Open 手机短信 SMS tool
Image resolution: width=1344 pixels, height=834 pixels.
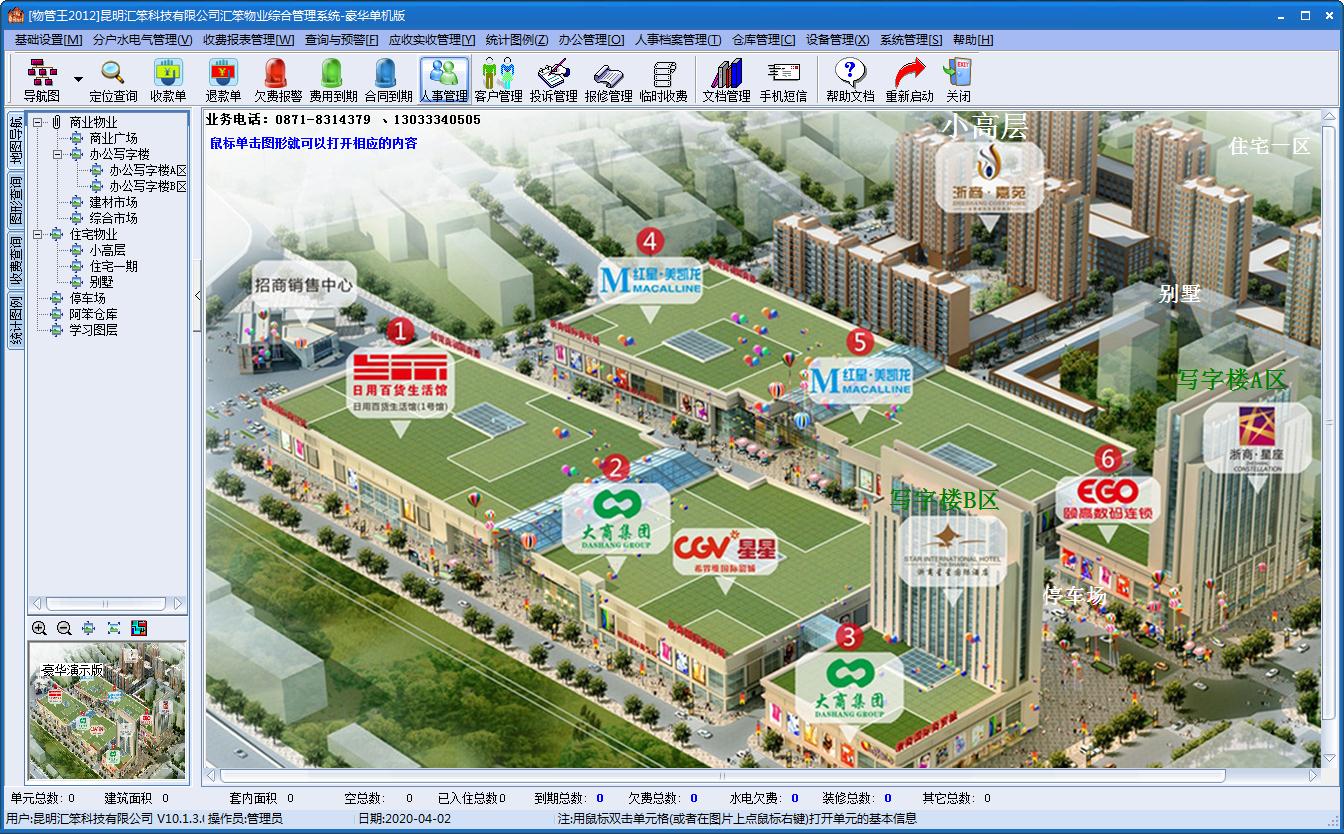783,80
